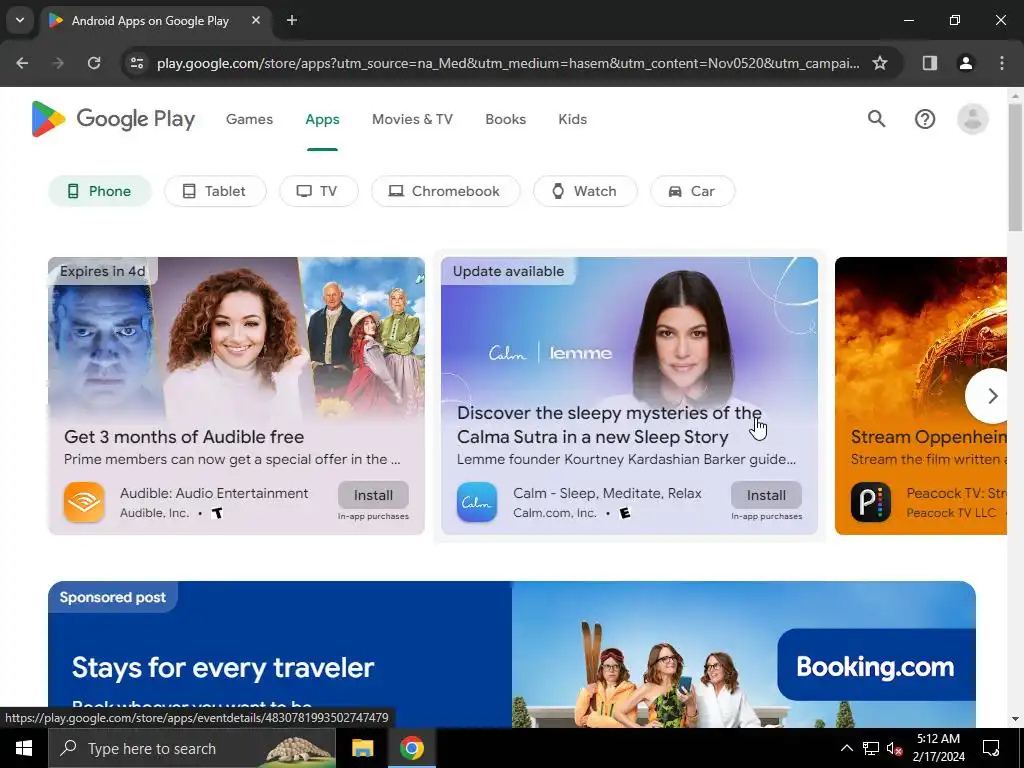Open the Google account avatar menu

(x=972, y=119)
